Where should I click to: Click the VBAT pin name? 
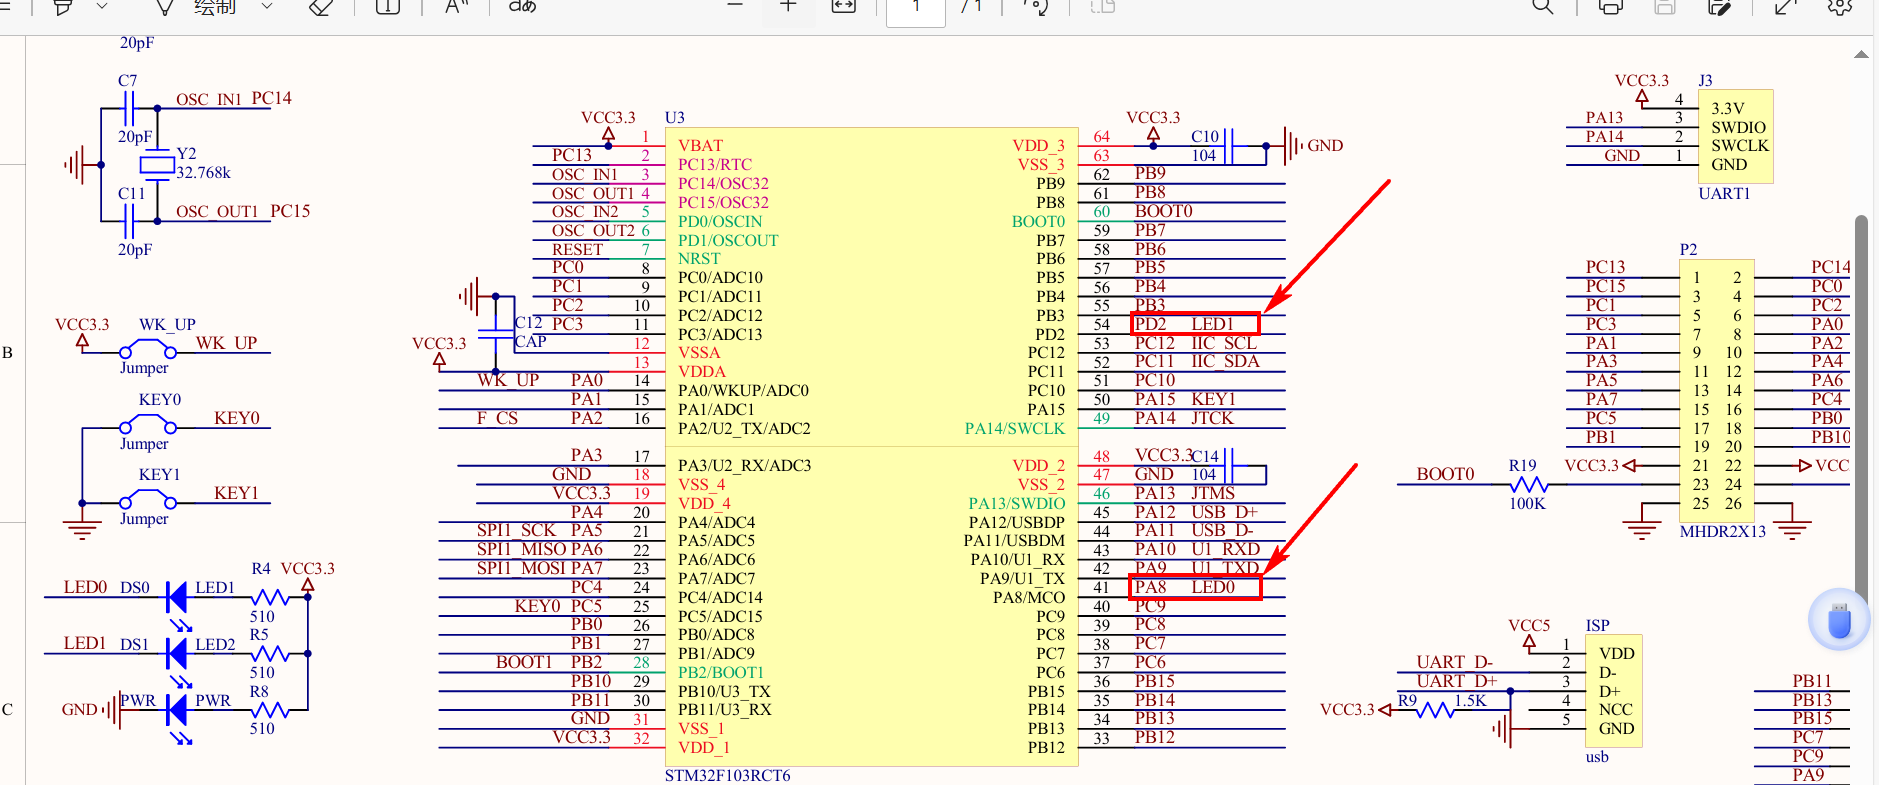click(700, 145)
